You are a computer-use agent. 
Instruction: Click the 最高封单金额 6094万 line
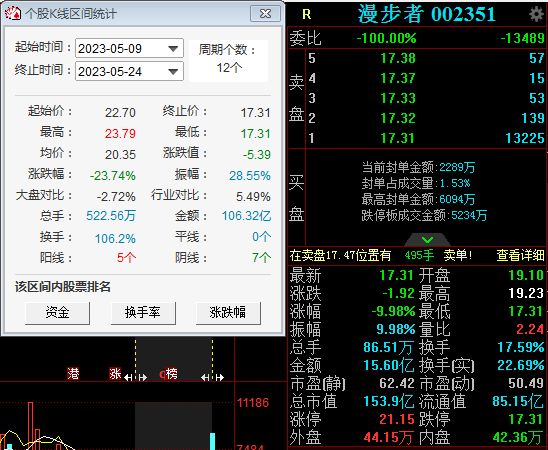click(x=418, y=199)
